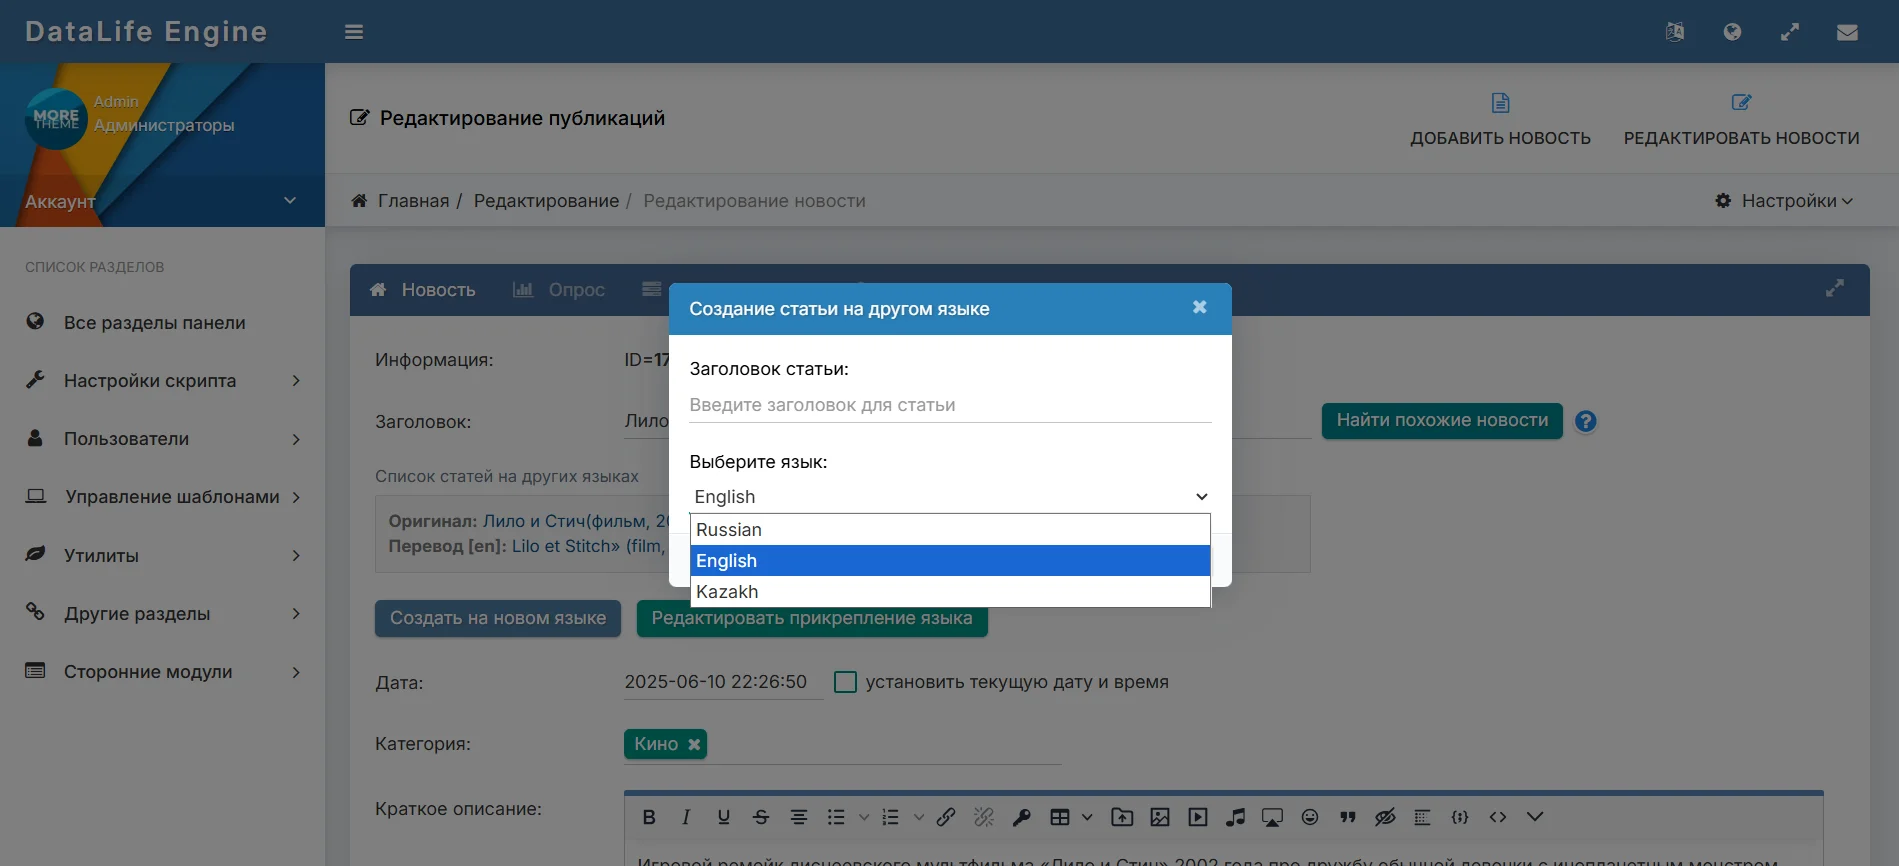The image size is (1899, 866).
Task: Open the envelope messages icon
Action: click(x=1847, y=32)
